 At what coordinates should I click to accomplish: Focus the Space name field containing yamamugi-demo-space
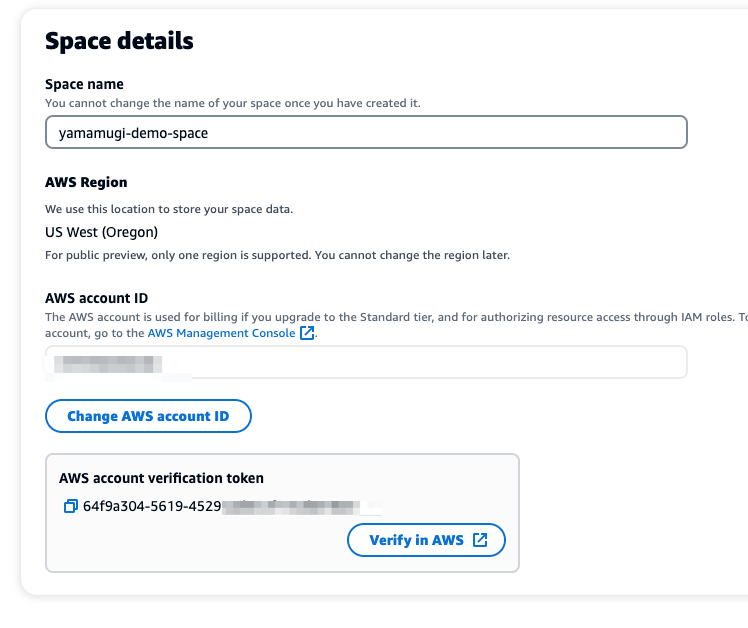(x=366, y=132)
